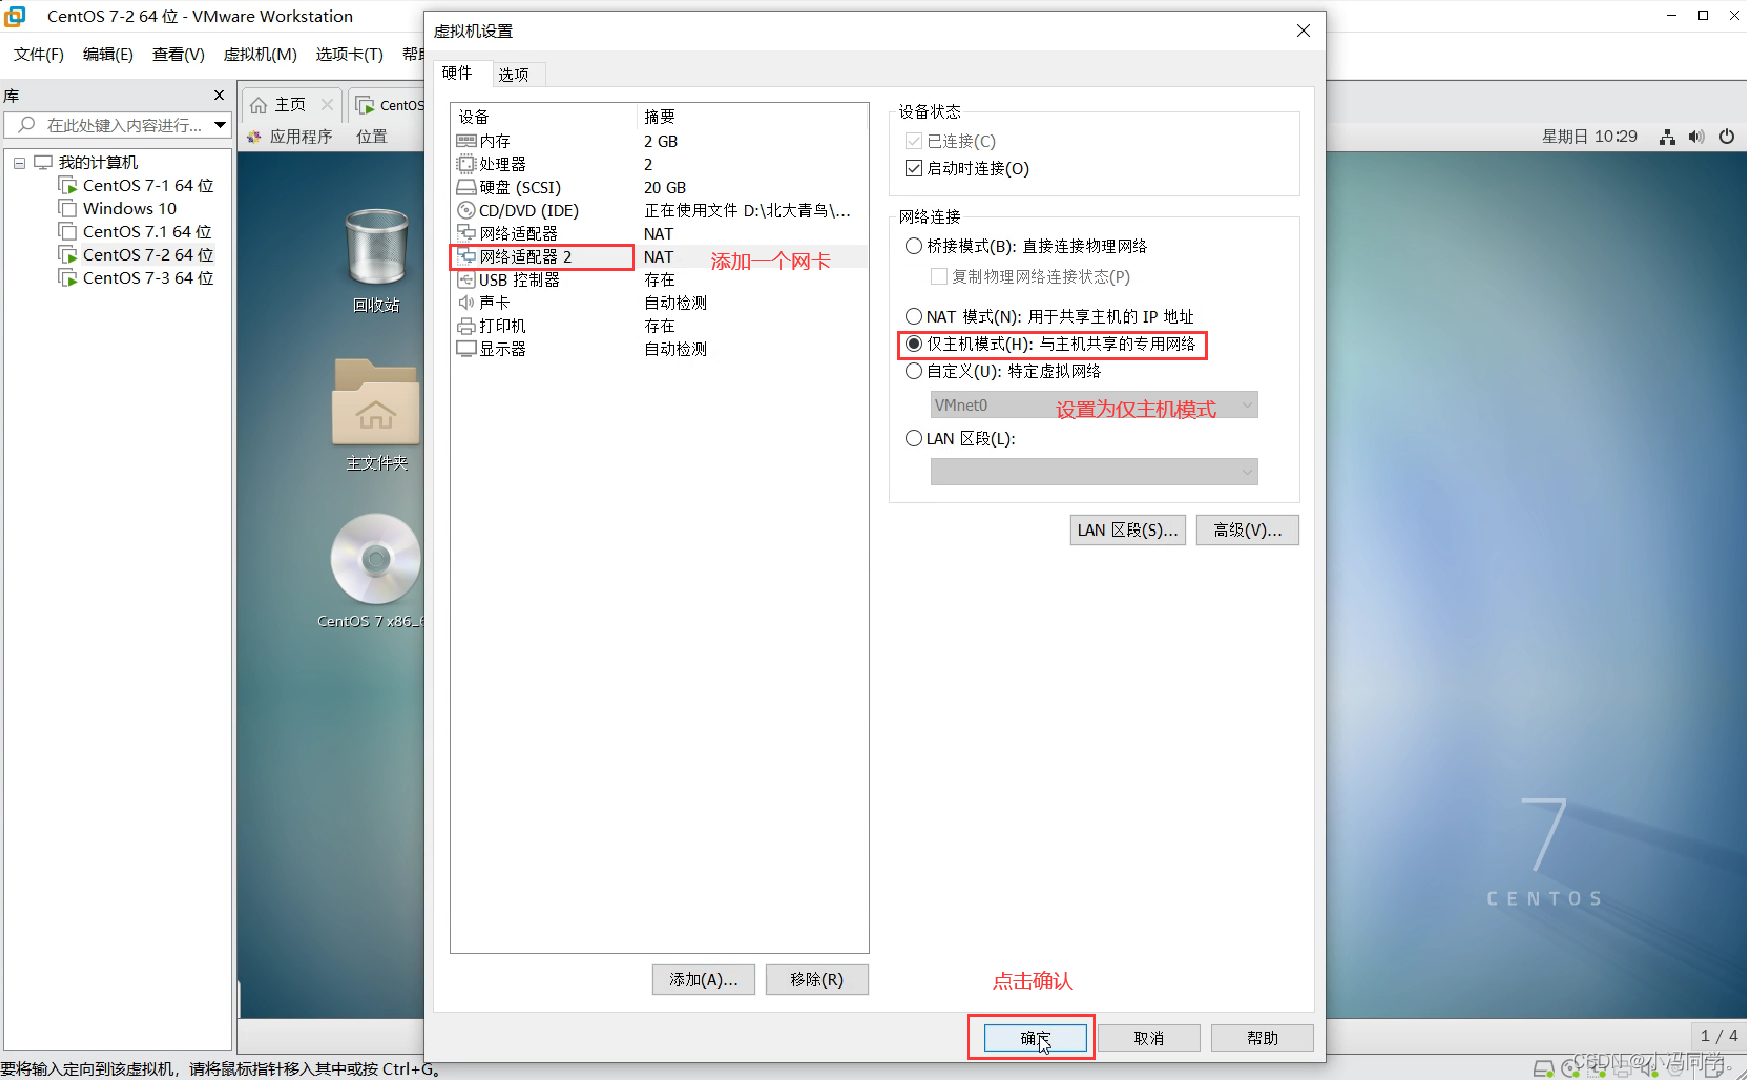Select the sound card (声卡) icon
The height and width of the screenshot is (1080, 1747).
point(466,302)
